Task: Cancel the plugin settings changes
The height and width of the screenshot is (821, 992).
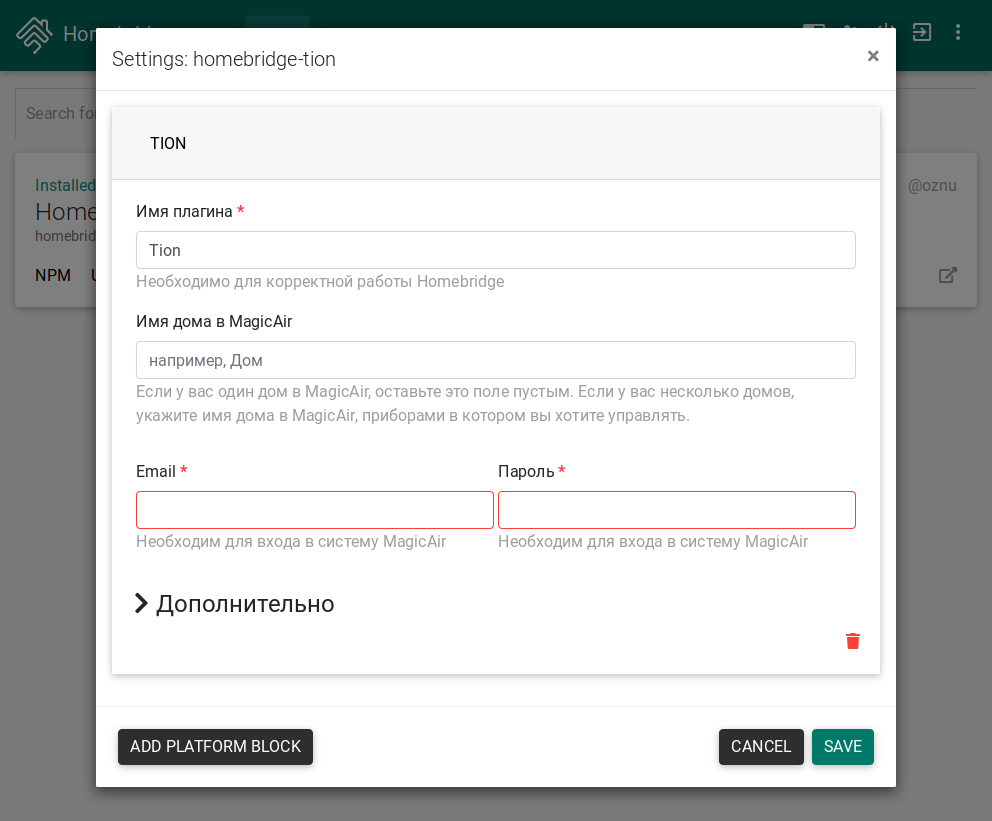Action: coord(761,746)
